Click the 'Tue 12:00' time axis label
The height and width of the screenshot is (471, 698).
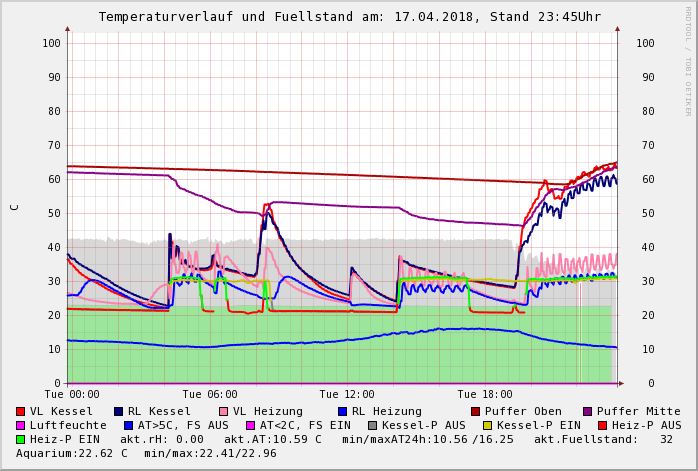click(x=347, y=394)
